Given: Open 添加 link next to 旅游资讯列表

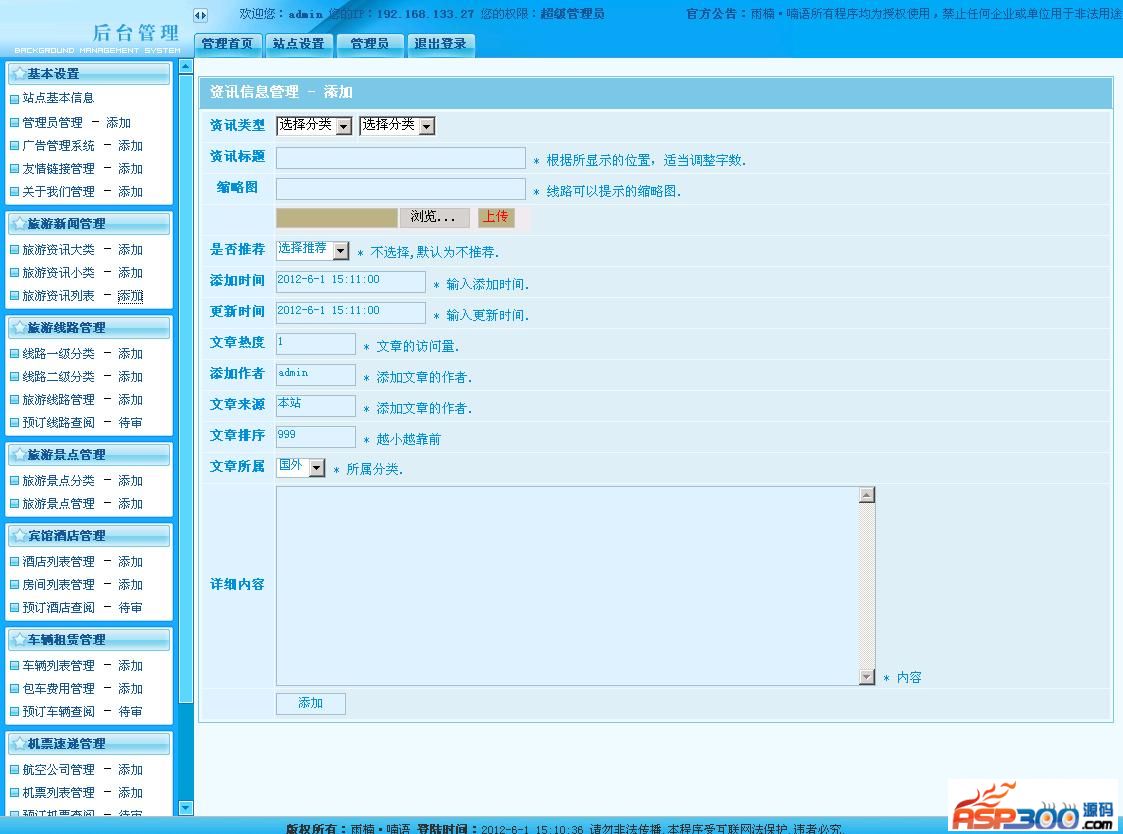Looking at the screenshot, I should pyautogui.click(x=130, y=296).
